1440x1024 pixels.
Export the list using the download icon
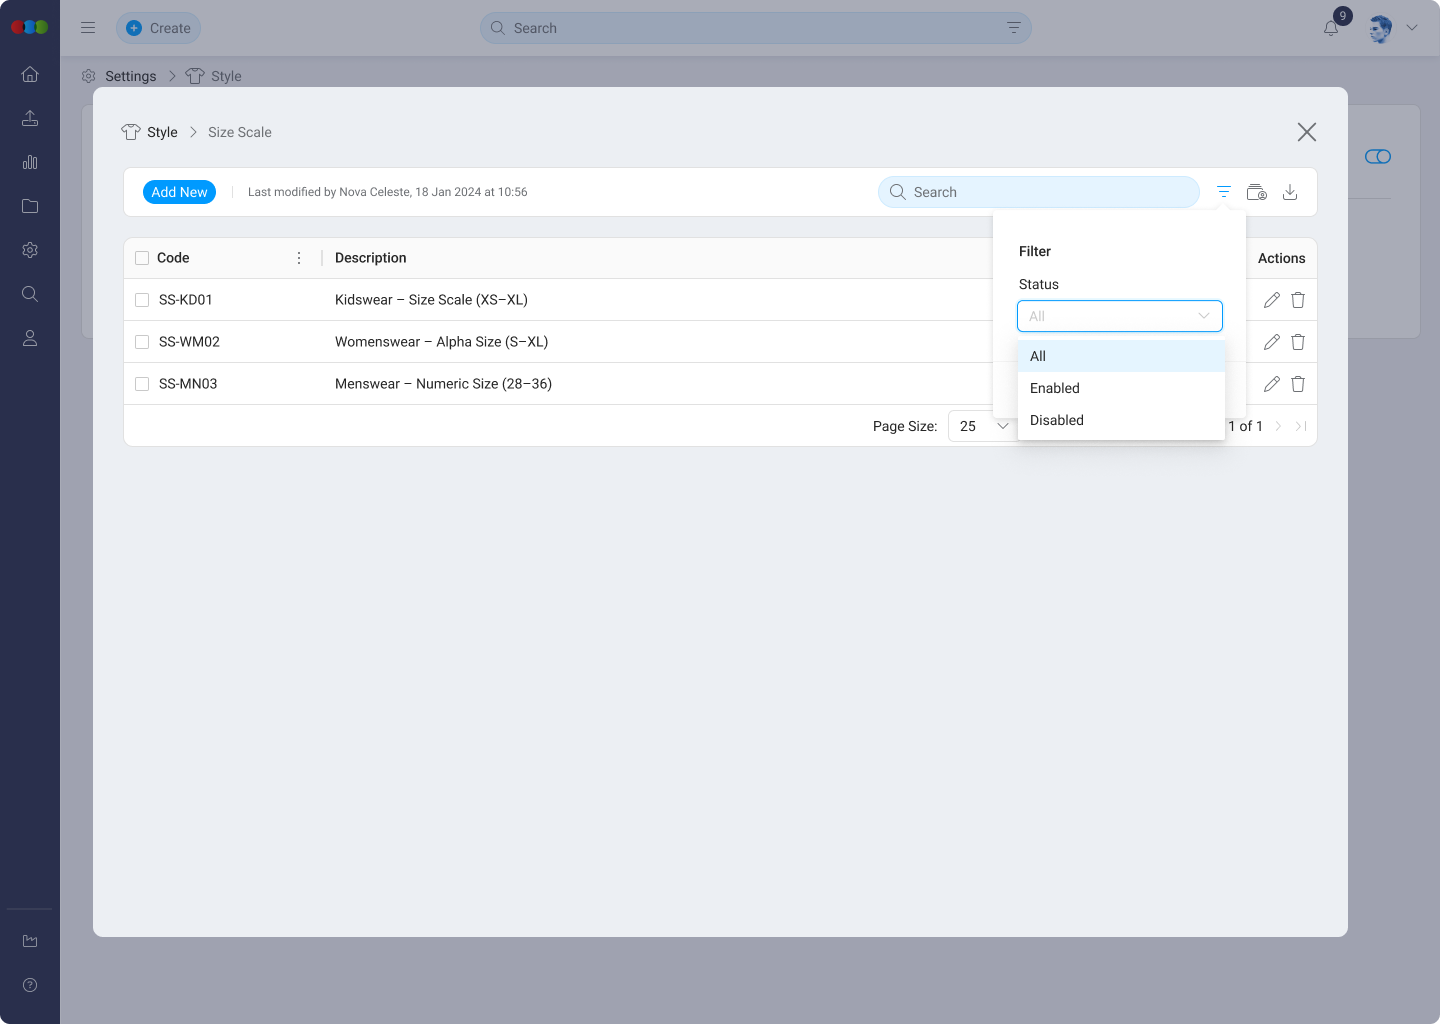(x=1290, y=191)
